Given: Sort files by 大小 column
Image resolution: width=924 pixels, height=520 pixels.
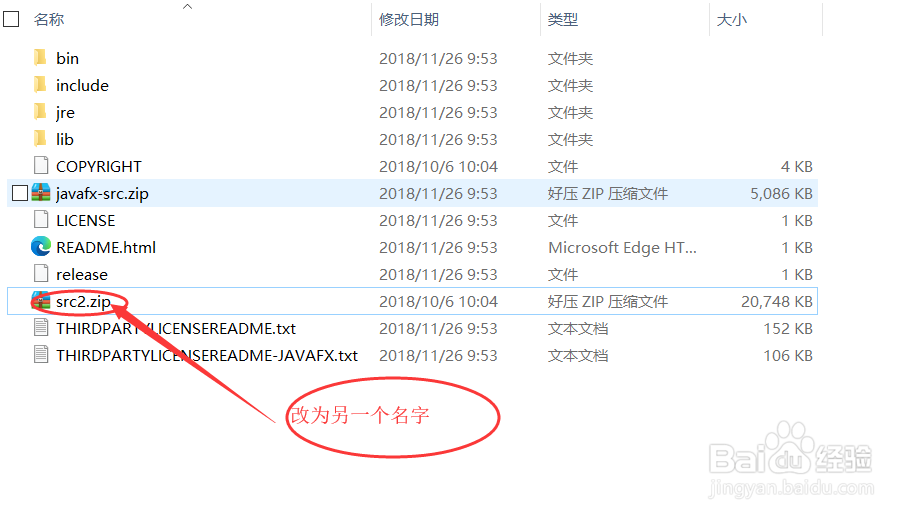Looking at the screenshot, I should click(x=731, y=19).
